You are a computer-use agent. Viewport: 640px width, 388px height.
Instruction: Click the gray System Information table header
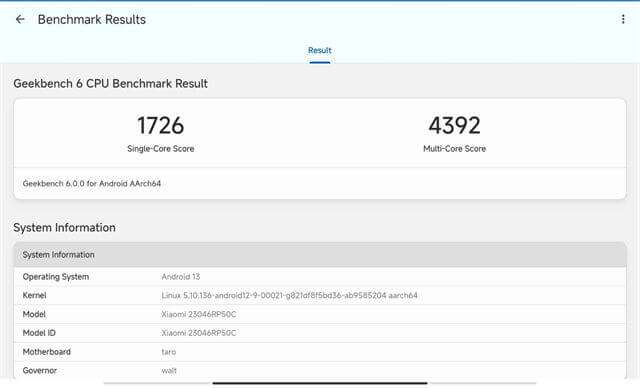coord(320,255)
